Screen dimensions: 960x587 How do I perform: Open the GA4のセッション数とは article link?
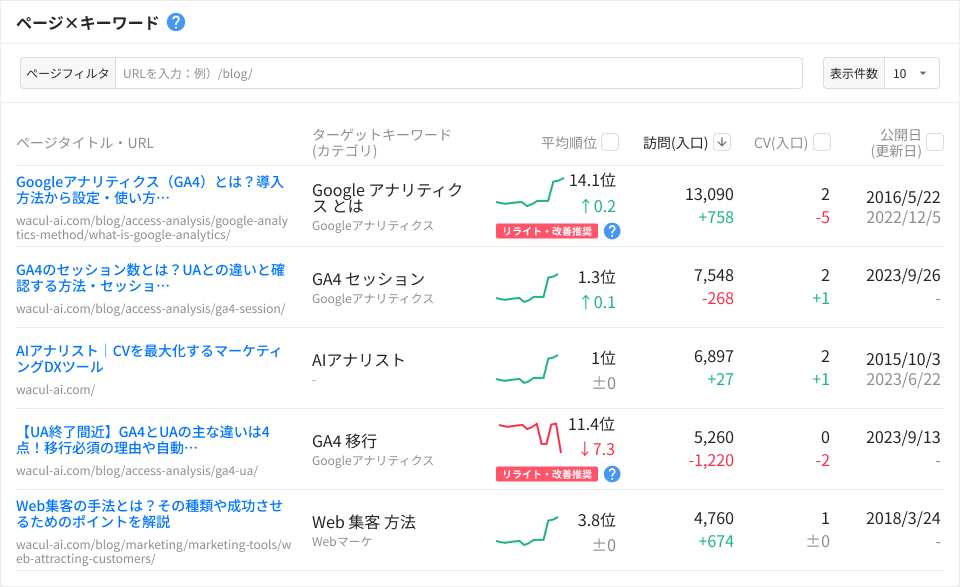point(150,278)
